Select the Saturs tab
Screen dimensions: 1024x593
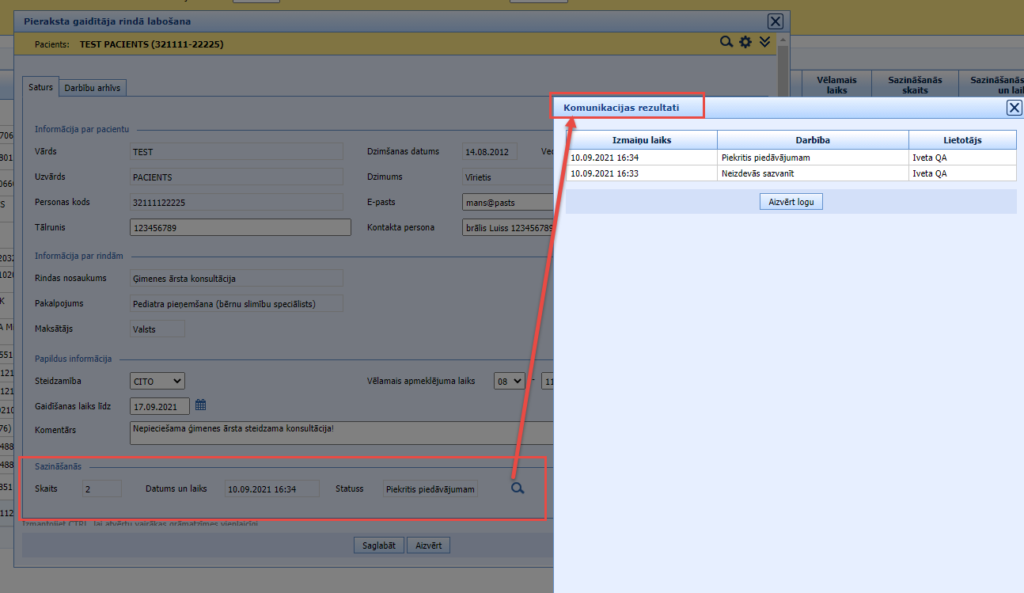tap(41, 88)
